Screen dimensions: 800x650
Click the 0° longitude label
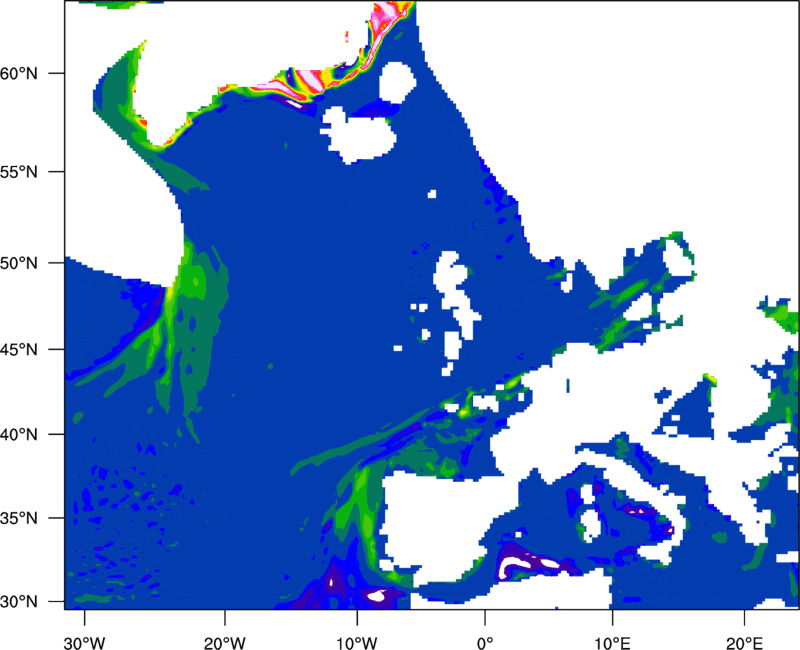click(x=485, y=643)
